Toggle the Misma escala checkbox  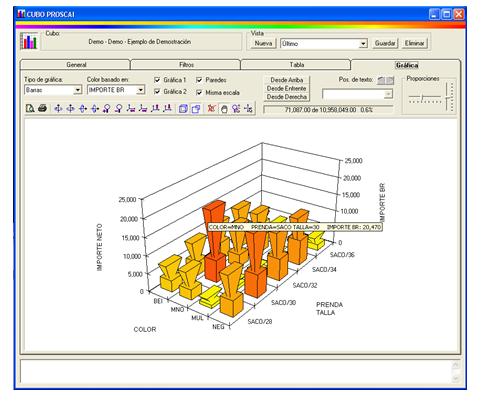pos(199,92)
